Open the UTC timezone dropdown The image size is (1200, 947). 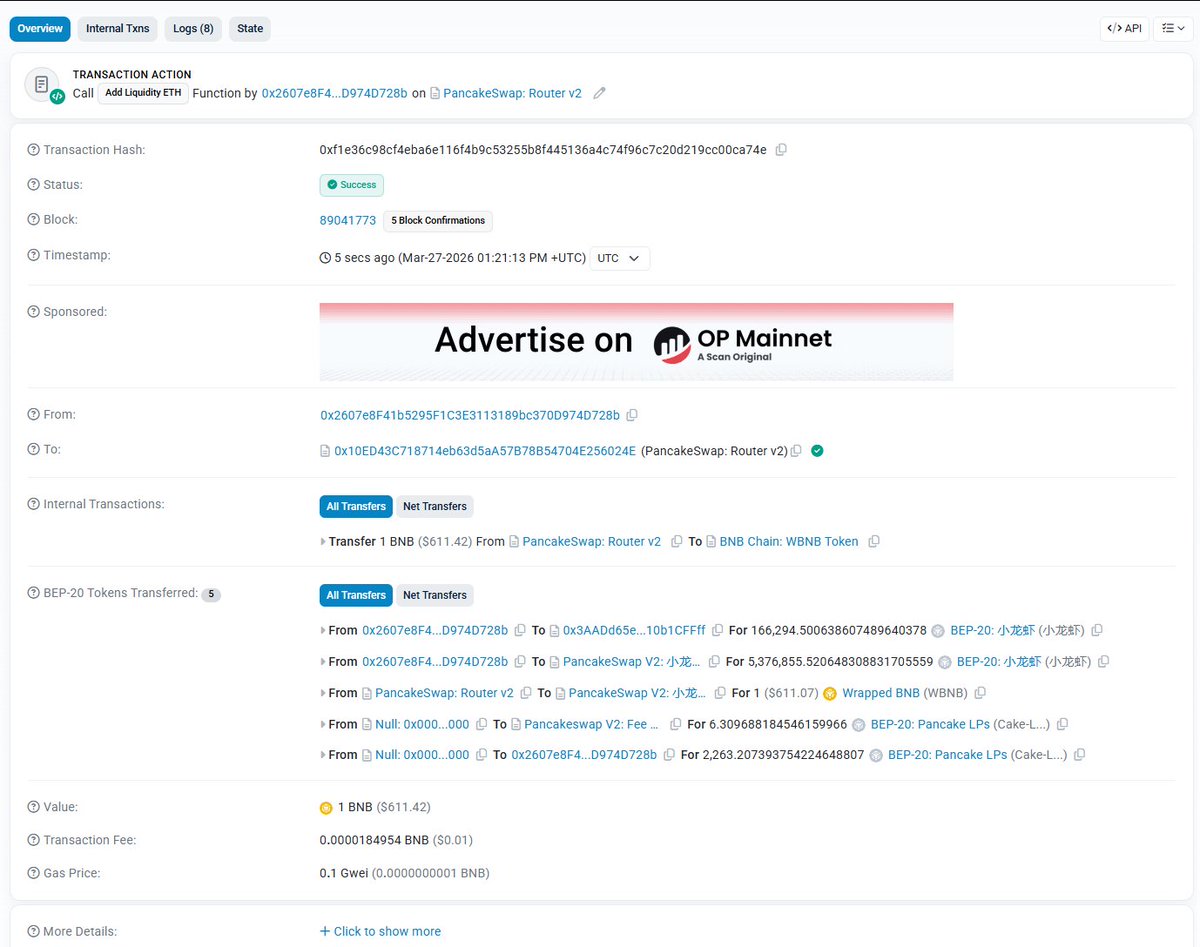point(620,258)
